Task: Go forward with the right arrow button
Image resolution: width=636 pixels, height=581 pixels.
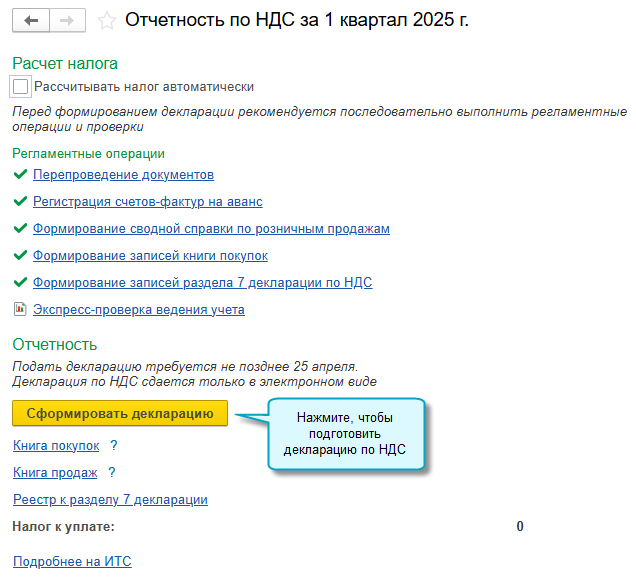Action: [x=67, y=20]
